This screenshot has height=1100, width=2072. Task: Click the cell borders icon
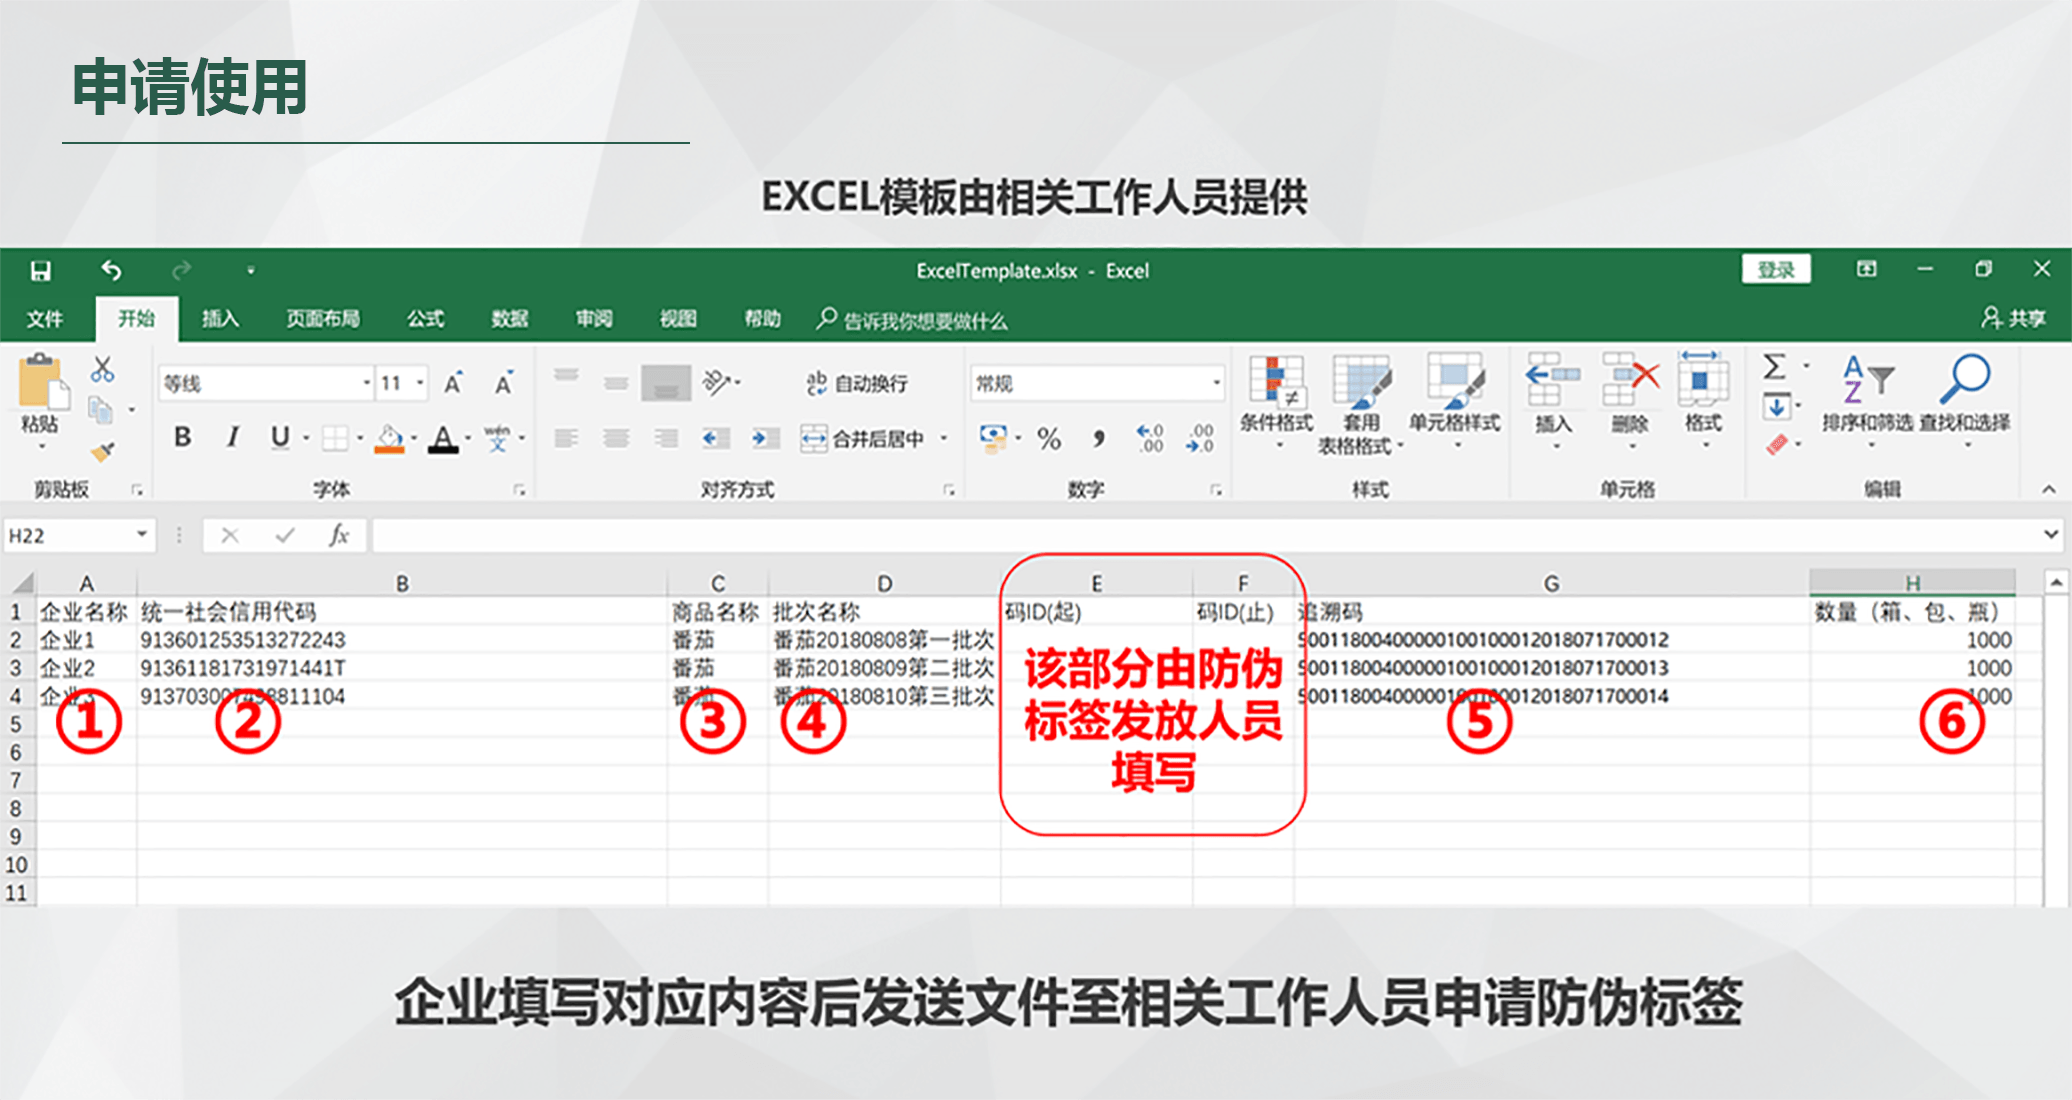click(x=336, y=438)
